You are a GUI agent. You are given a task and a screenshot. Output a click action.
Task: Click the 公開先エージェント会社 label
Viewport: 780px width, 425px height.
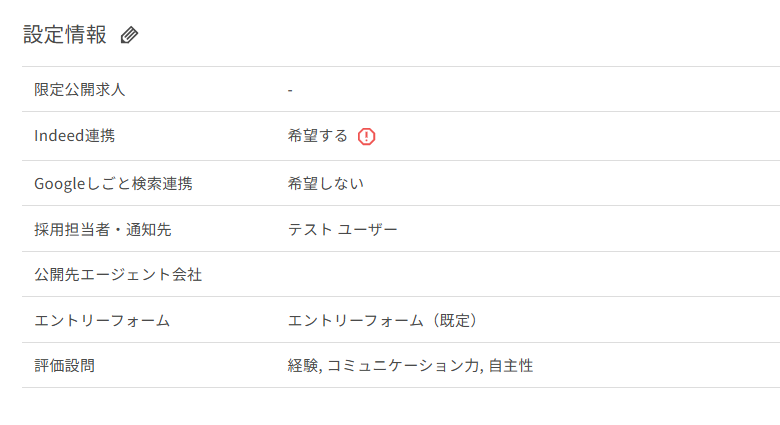[118, 274]
